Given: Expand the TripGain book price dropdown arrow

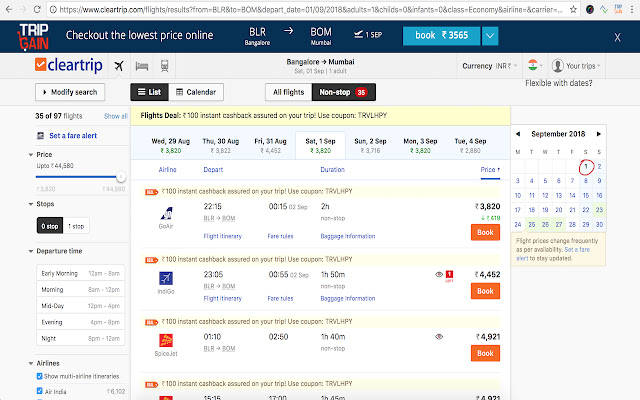Looking at the screenshot, I should 490,36.
